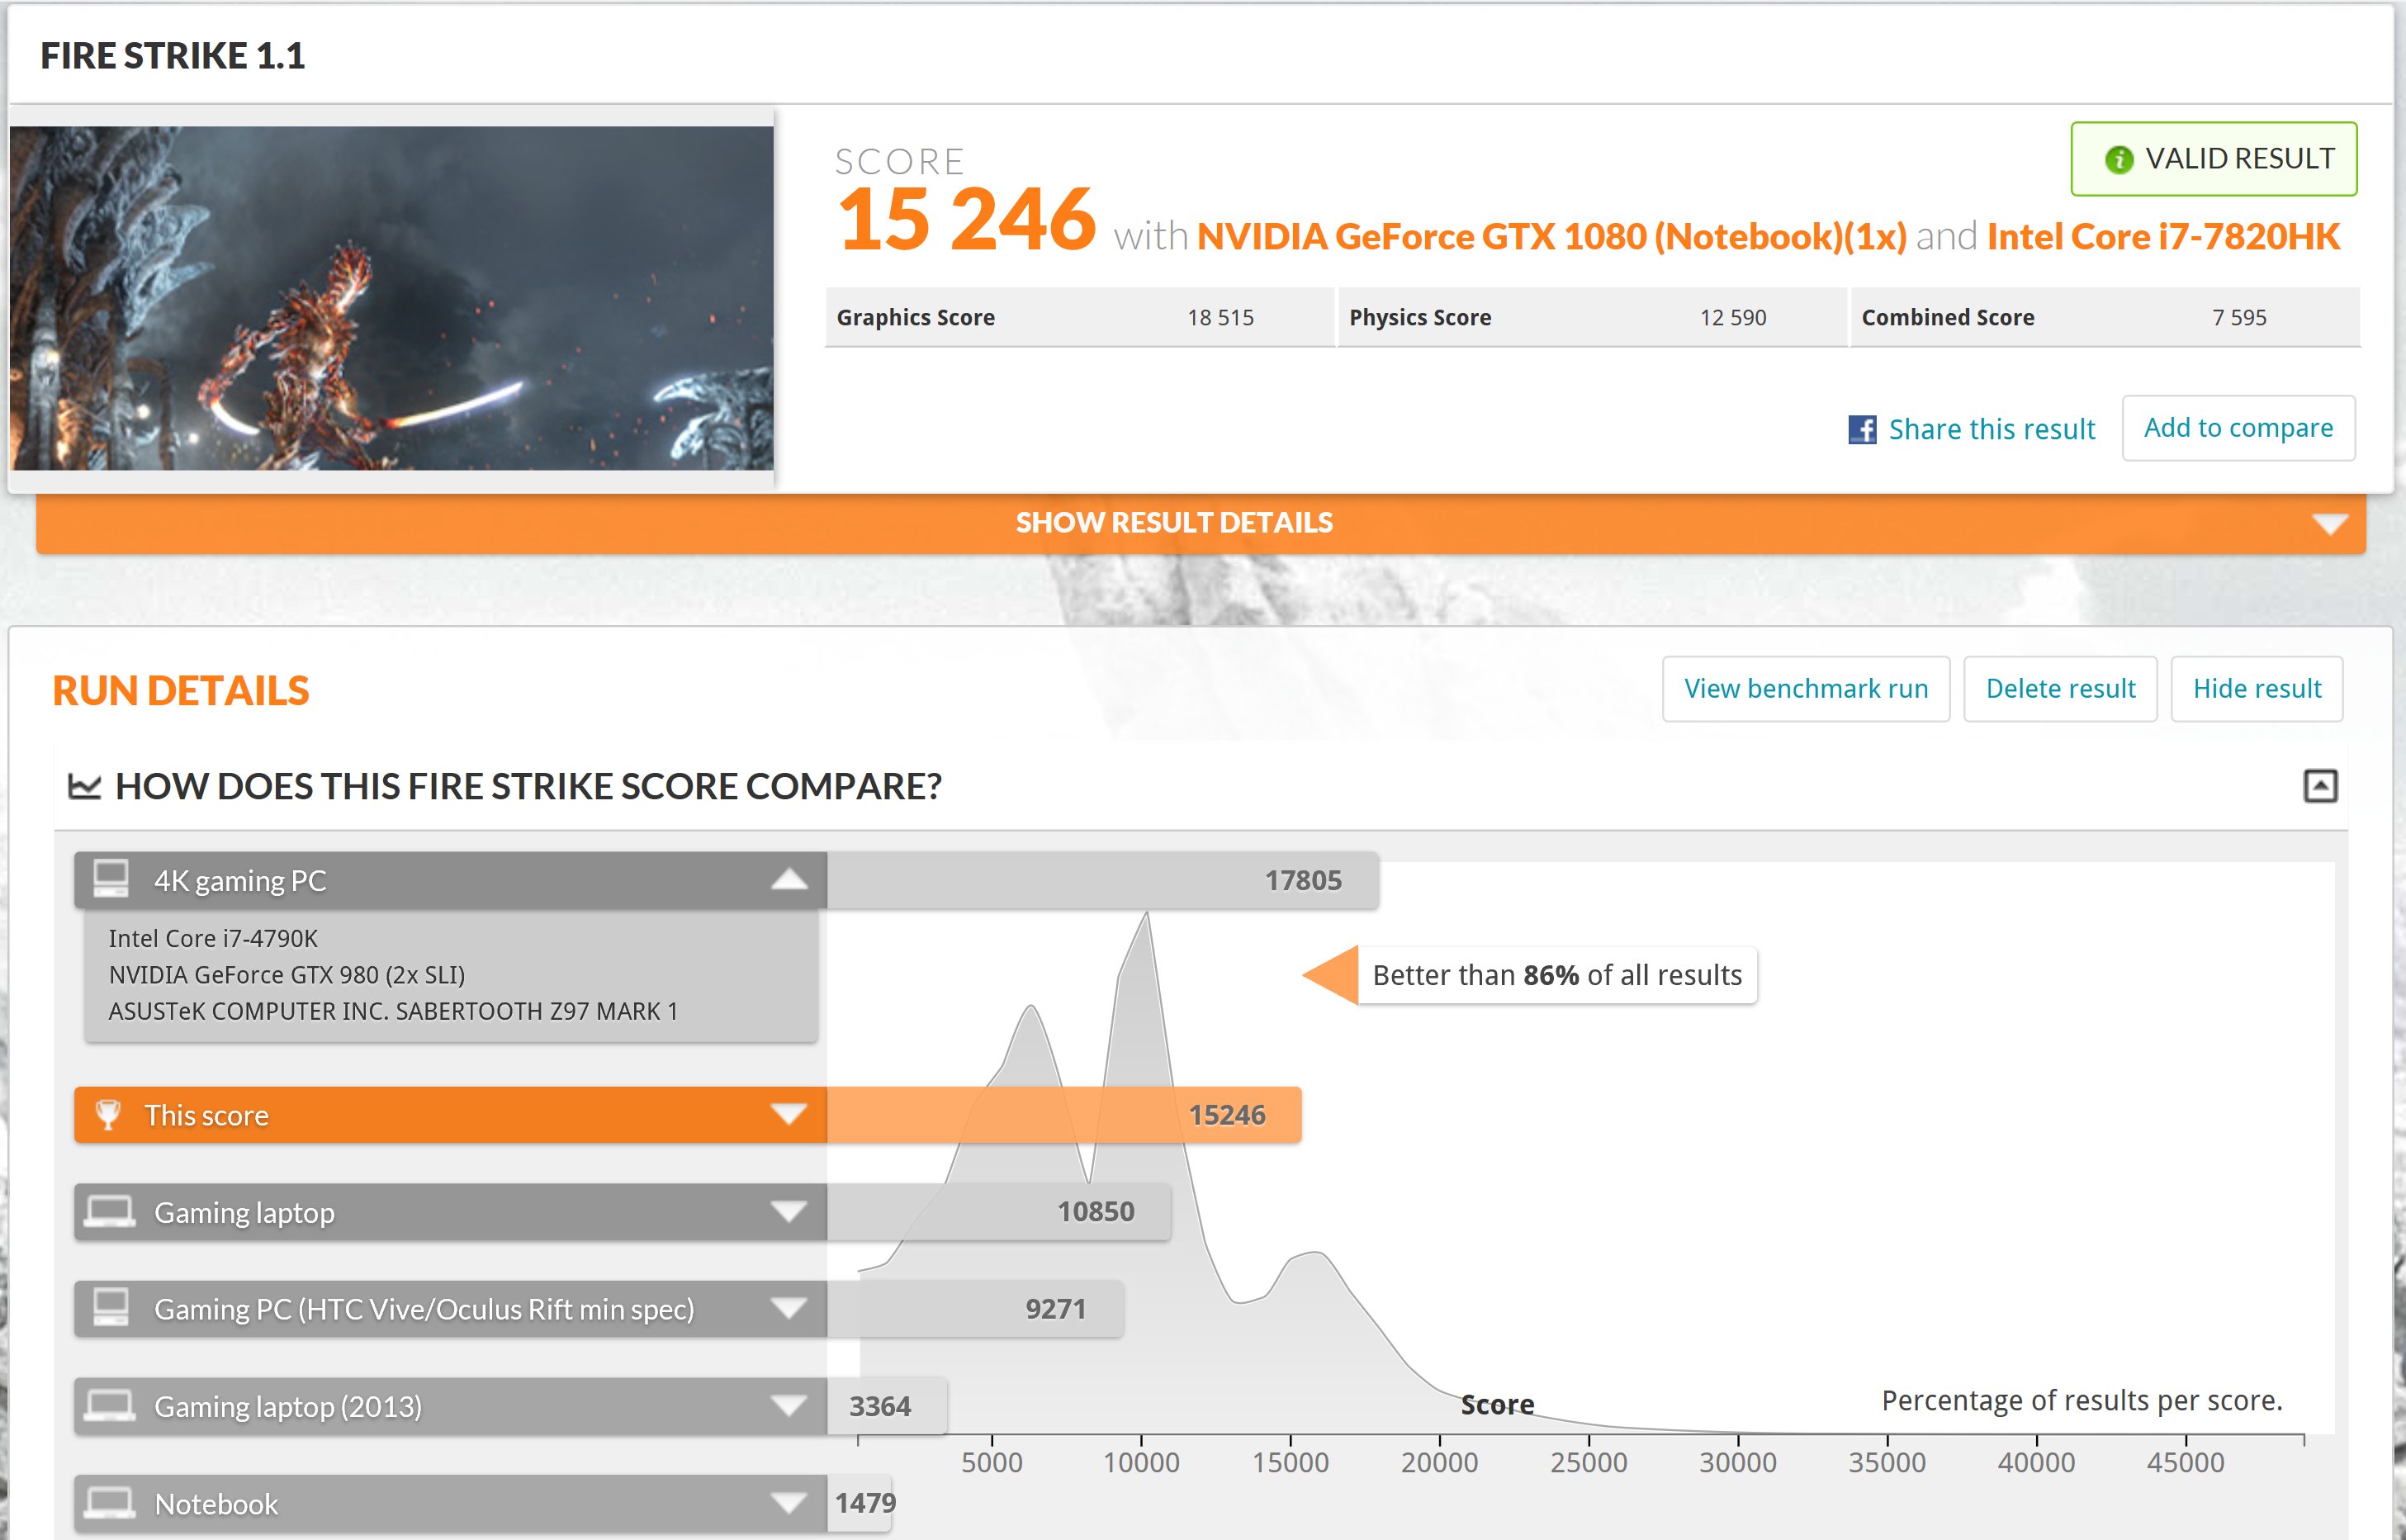This screenshot has height=1540, width=2406.
Task: Click the green info icon in Valid Result
Action: tap(2118, 159)
